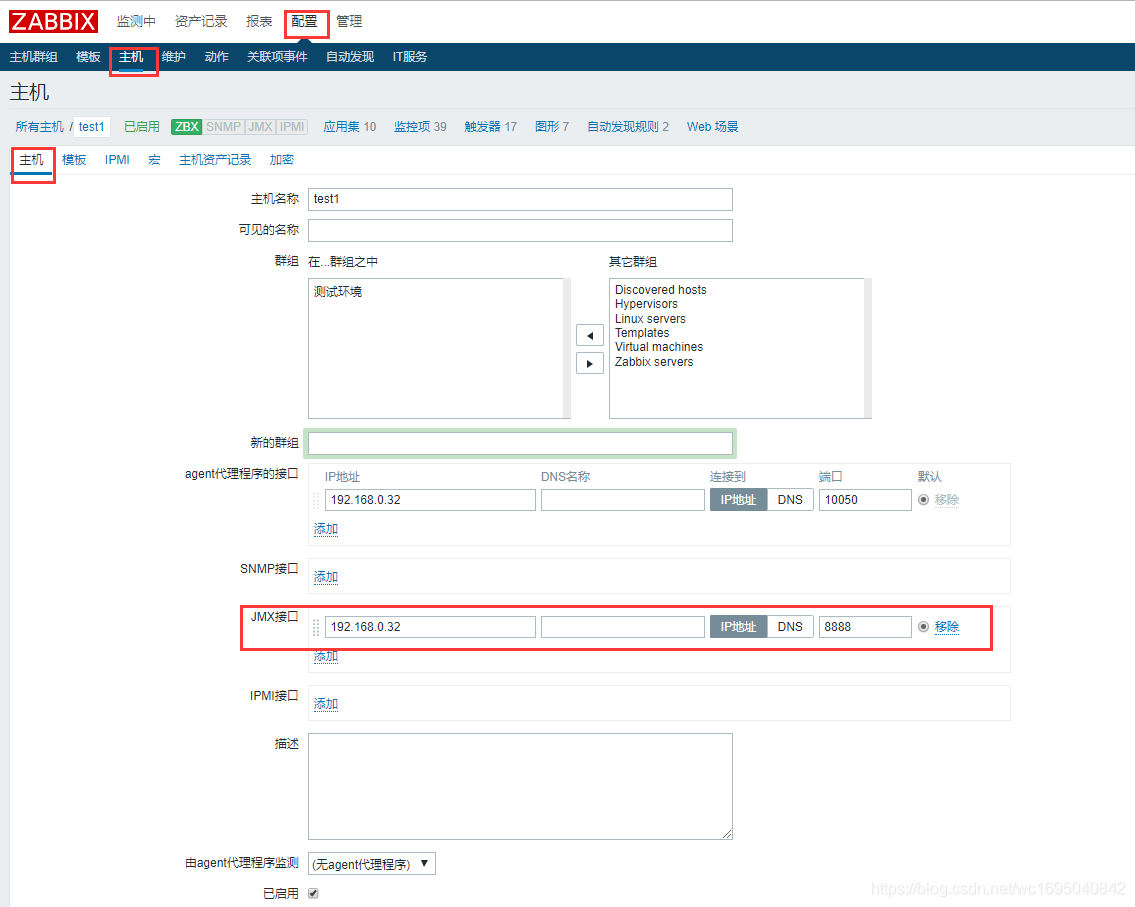
Task: Click the SNMP availability badge
Action: 224,127
